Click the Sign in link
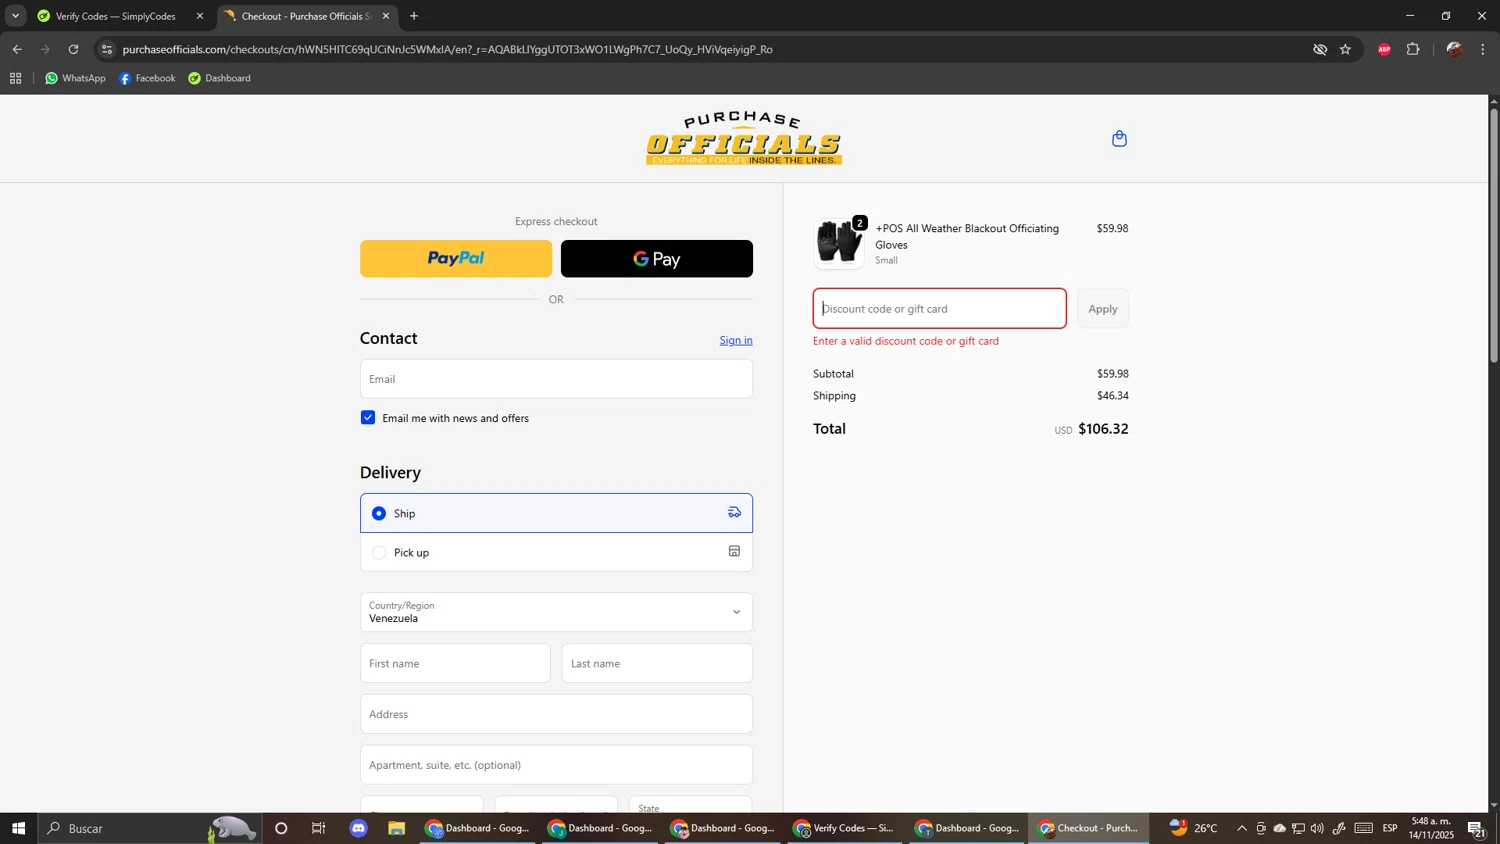This screenshot has width=1500, height=844. click(736, 341)
